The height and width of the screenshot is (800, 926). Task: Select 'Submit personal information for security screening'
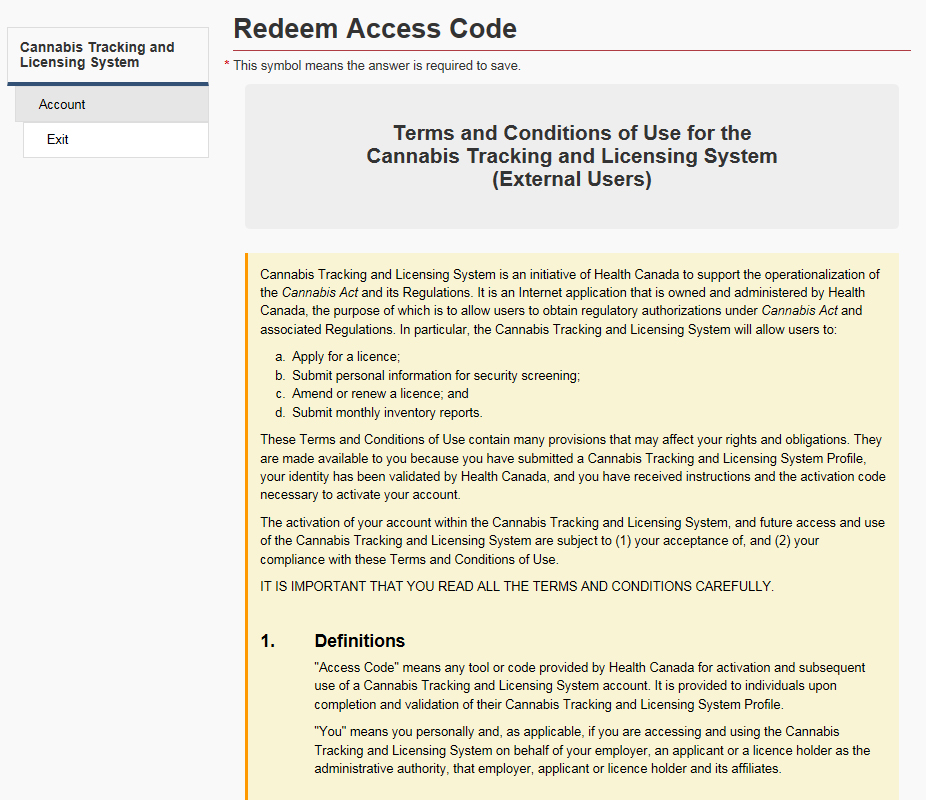pyautogui.click(x=436, y=376)
